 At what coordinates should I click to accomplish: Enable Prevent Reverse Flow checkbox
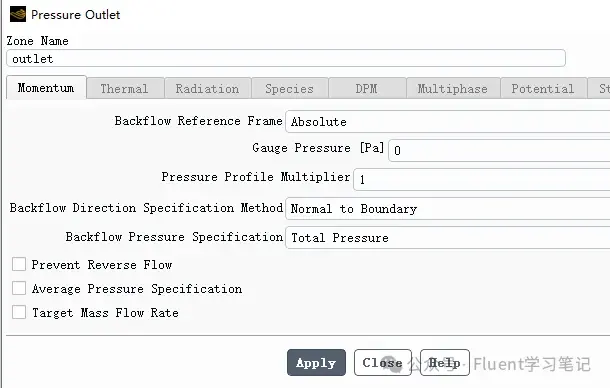(19, 264)
